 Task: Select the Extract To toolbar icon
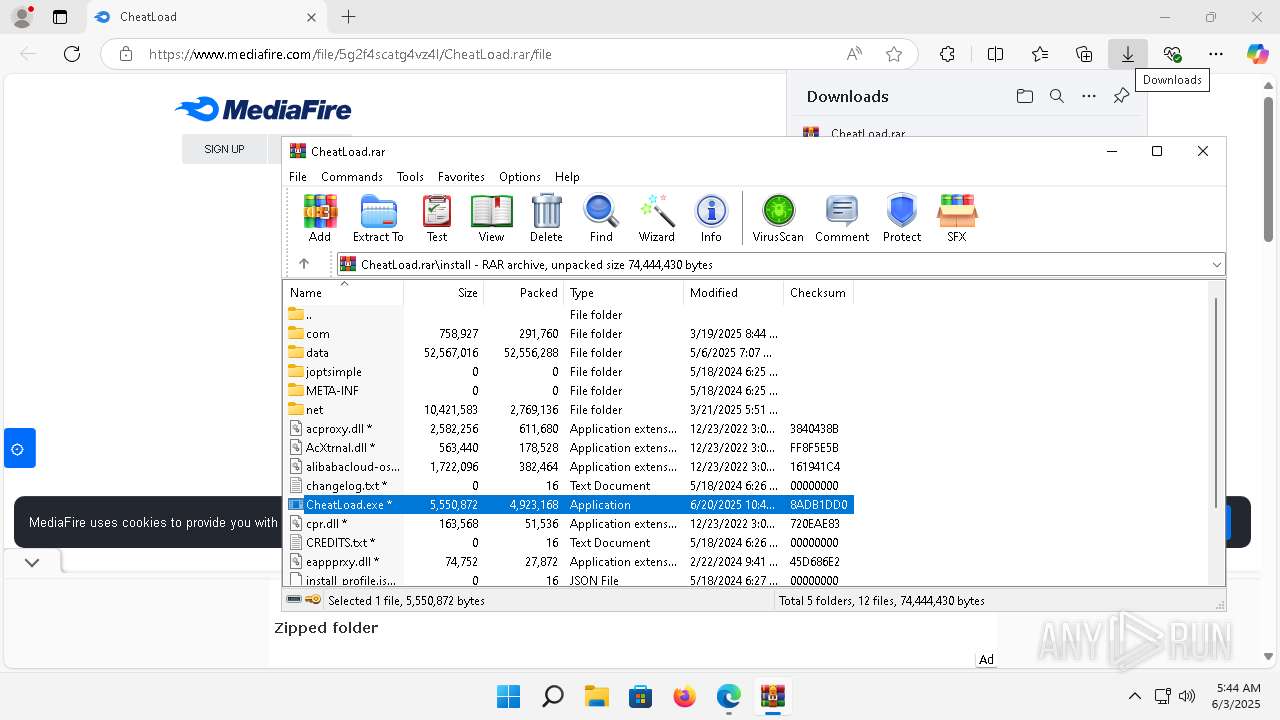pos(378,218)
